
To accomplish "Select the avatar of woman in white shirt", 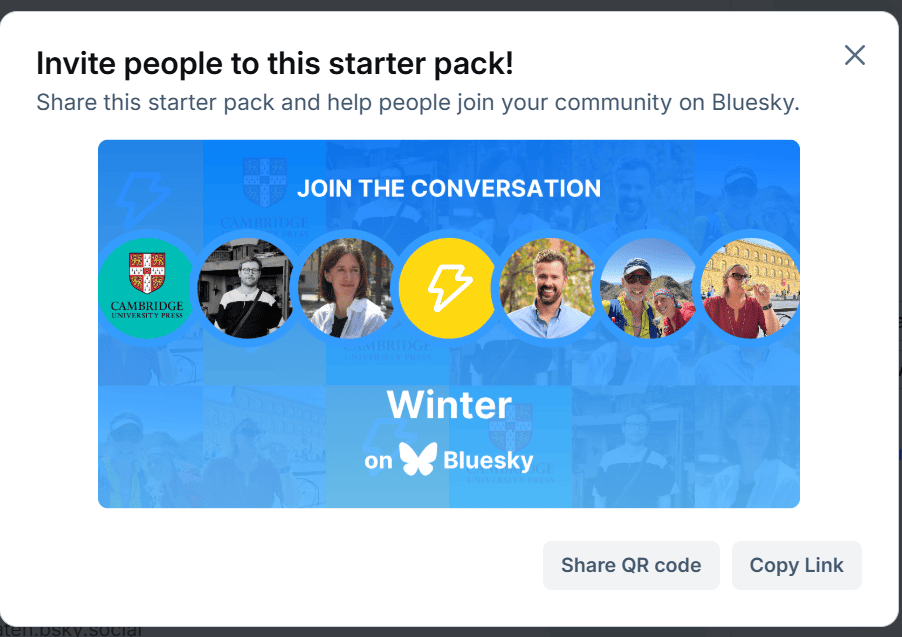I will pyautogui.click(x=347, y=288).
